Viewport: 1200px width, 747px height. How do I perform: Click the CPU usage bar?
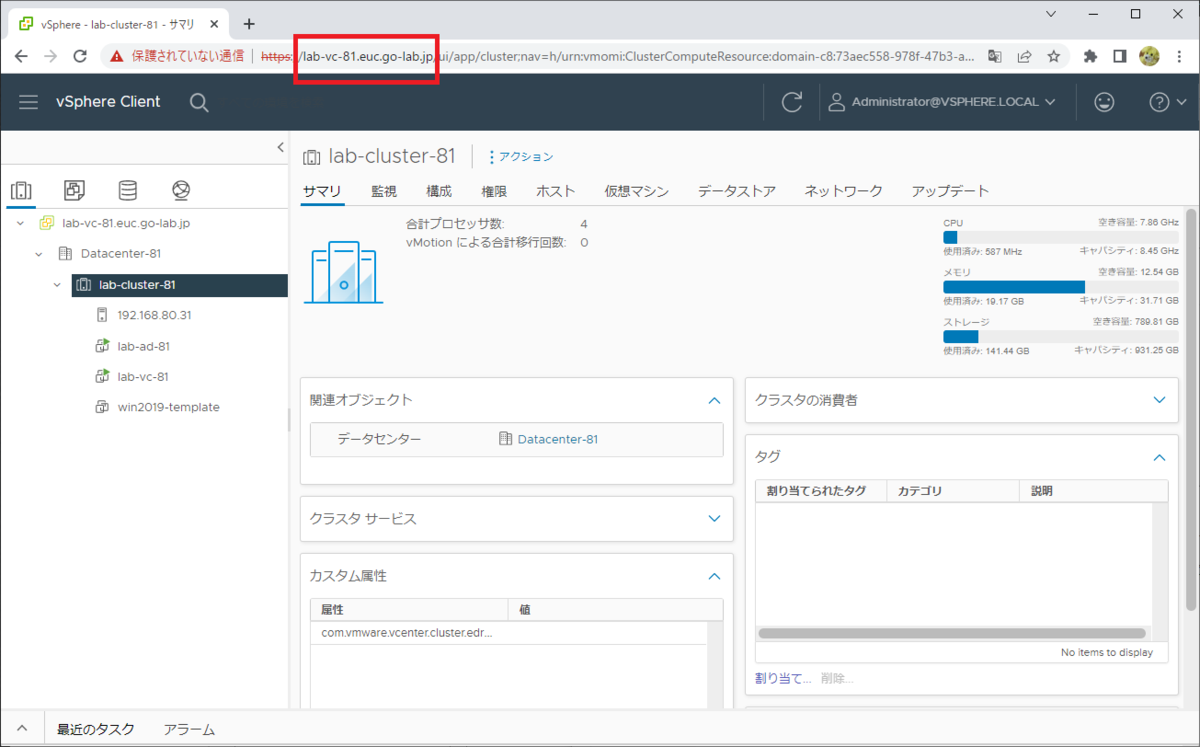(x=1060, y=237)
